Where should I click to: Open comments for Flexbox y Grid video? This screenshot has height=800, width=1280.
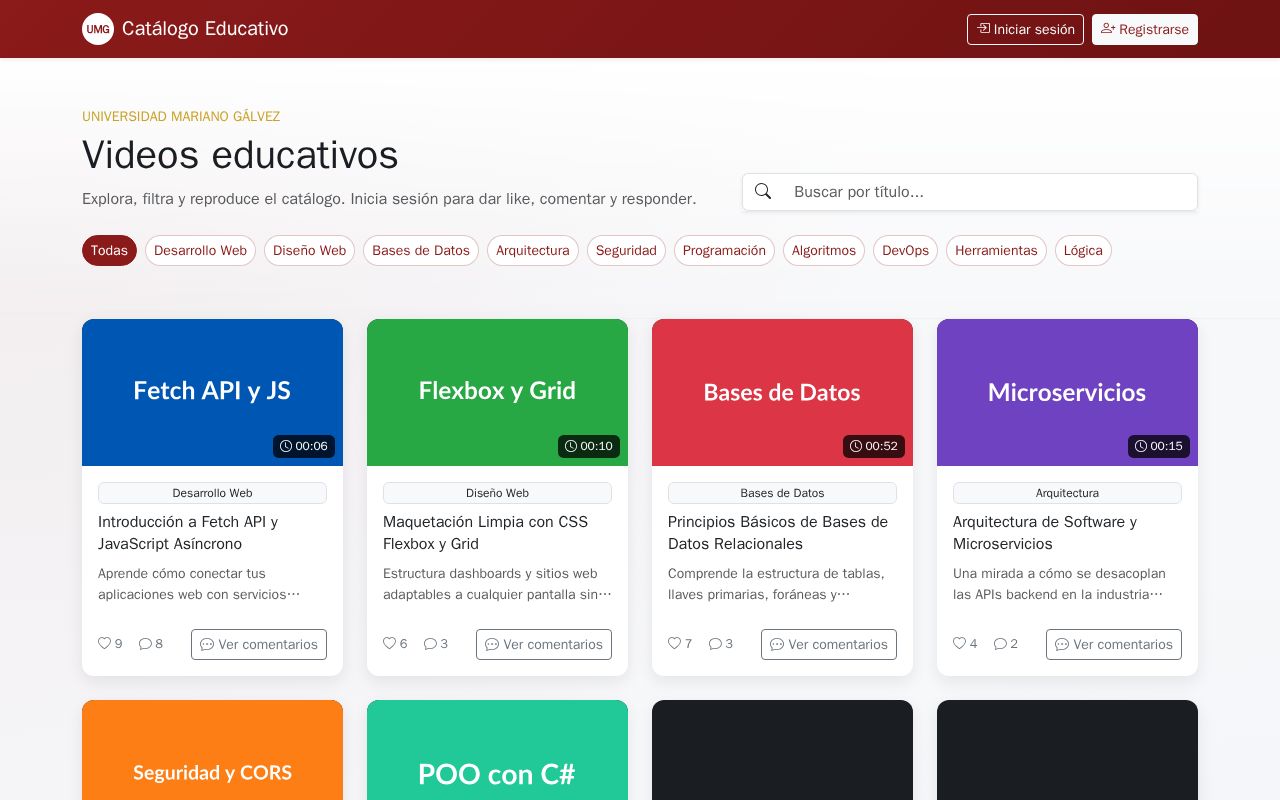click(x=544, y=644)
